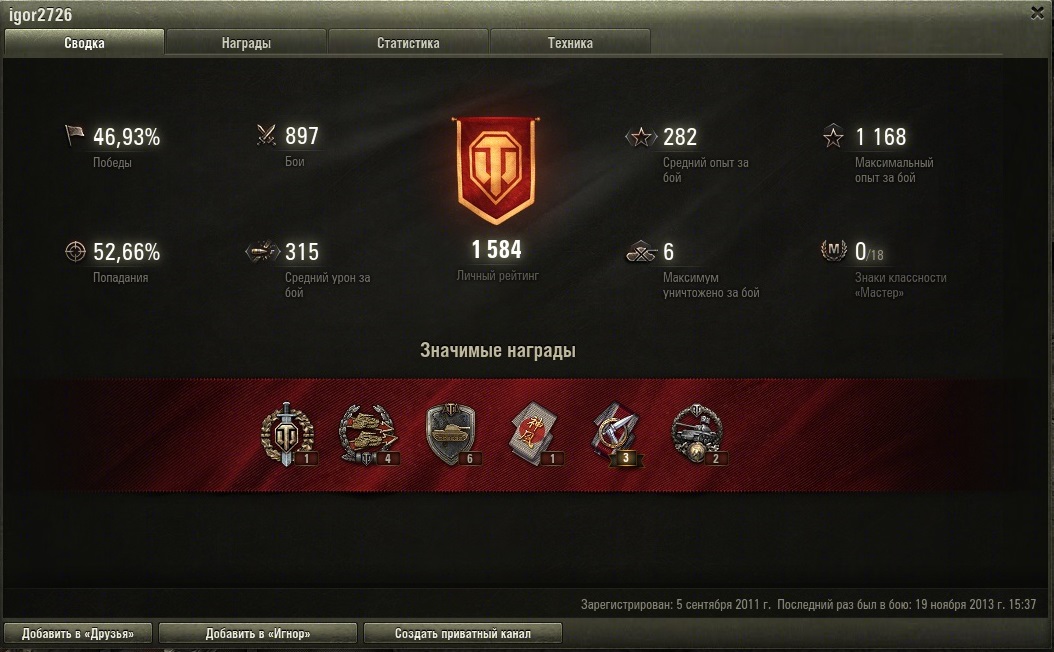
Task: Click the red personal rating banner emblem
Action: [x=496, y=171]
